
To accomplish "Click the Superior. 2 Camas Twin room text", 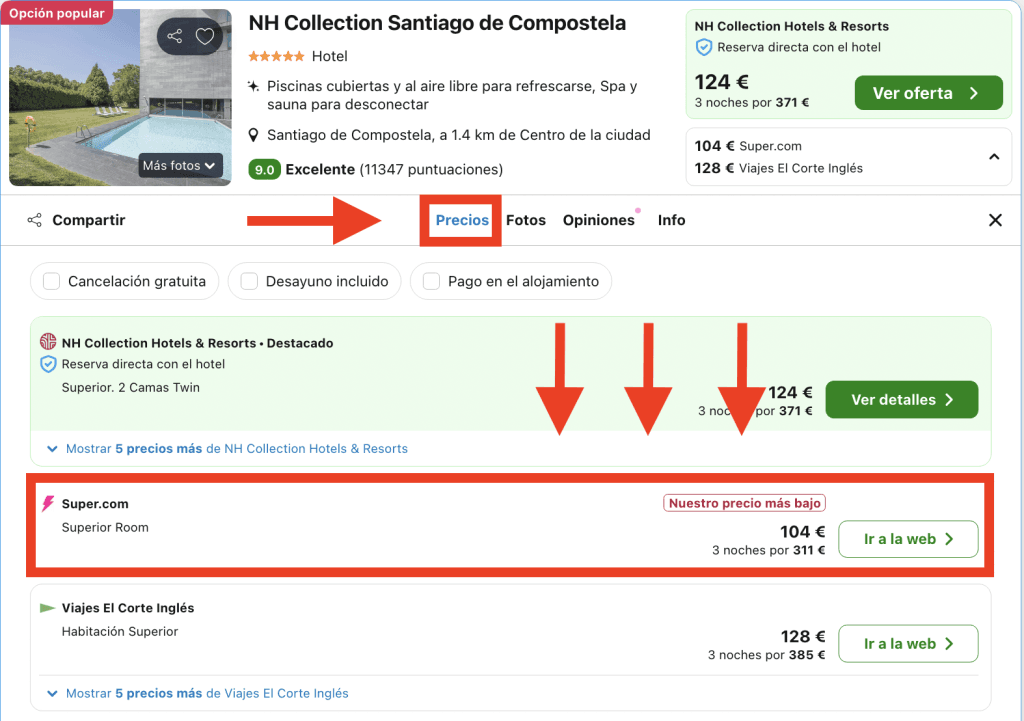I will click(131, 387).
